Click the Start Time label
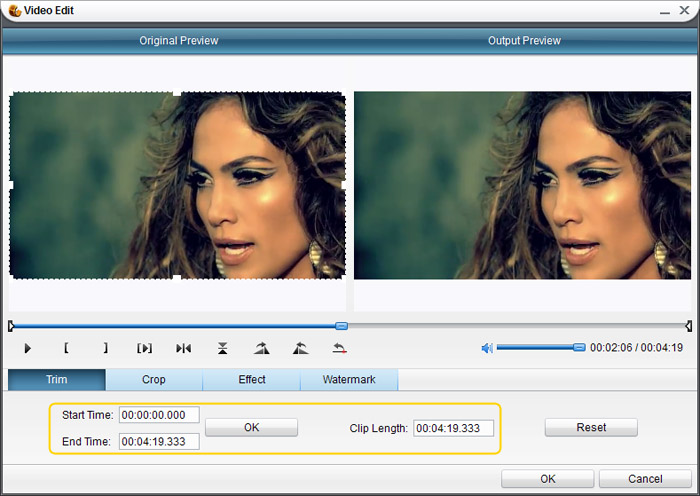 pos(88,415)
